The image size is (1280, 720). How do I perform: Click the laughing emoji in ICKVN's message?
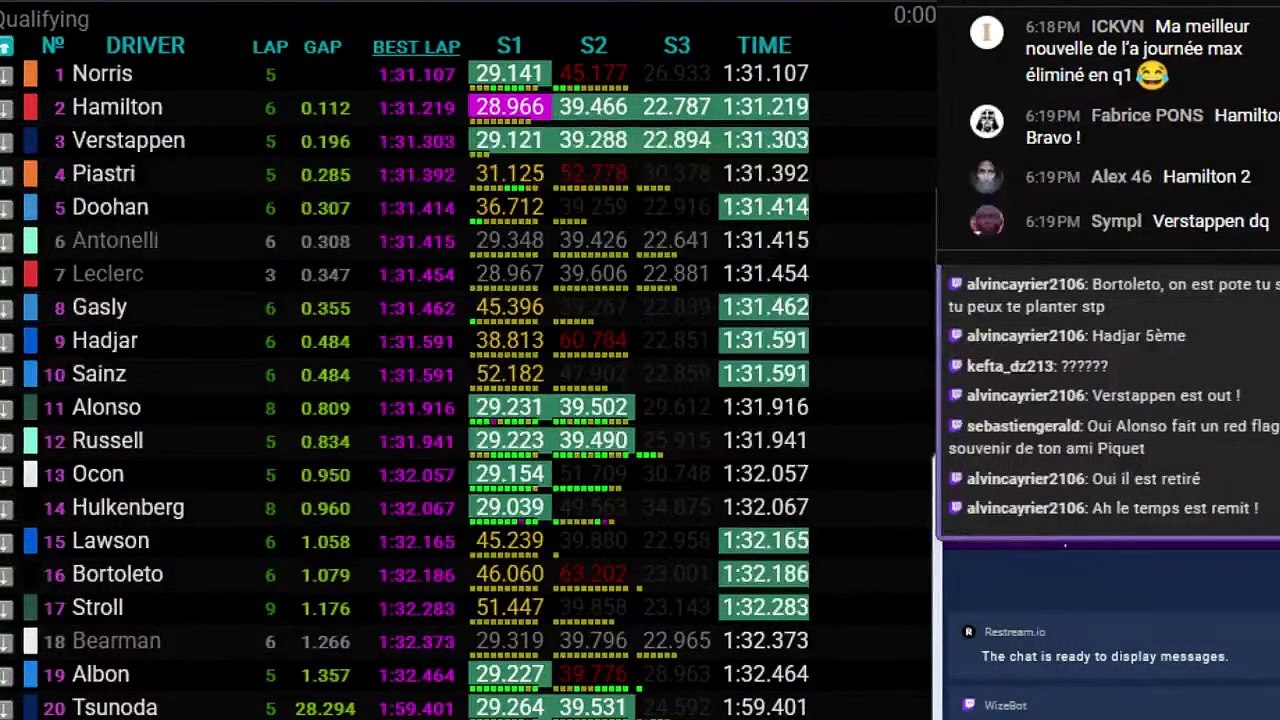1152,74
